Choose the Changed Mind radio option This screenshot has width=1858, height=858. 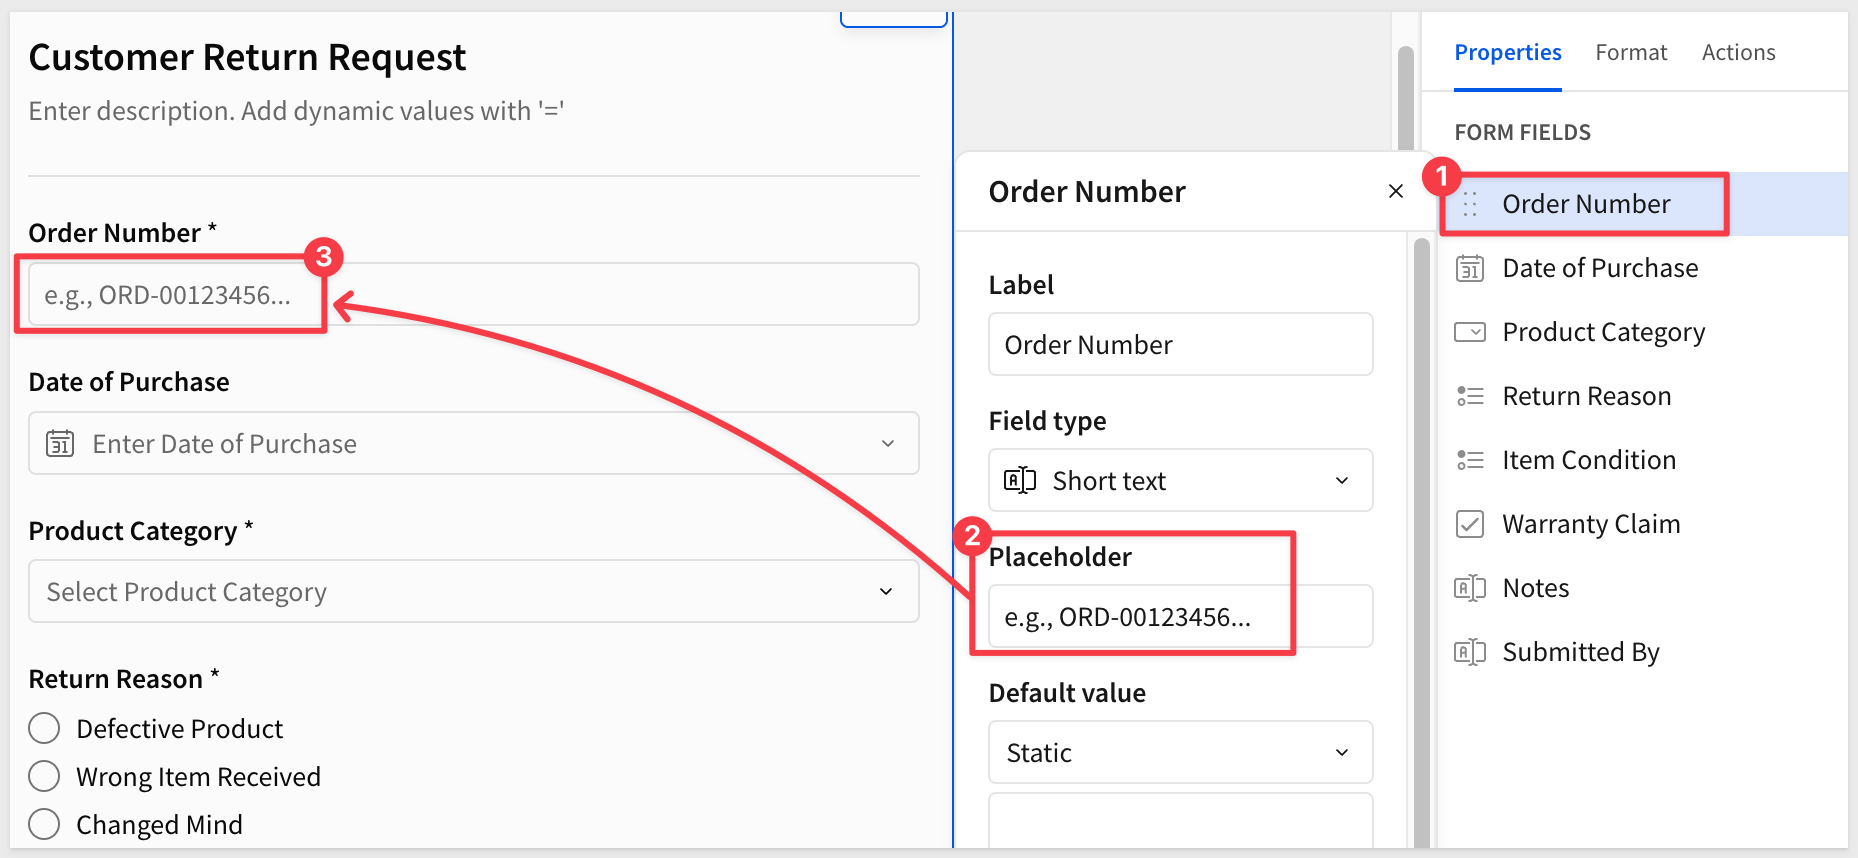pos(44,824)
